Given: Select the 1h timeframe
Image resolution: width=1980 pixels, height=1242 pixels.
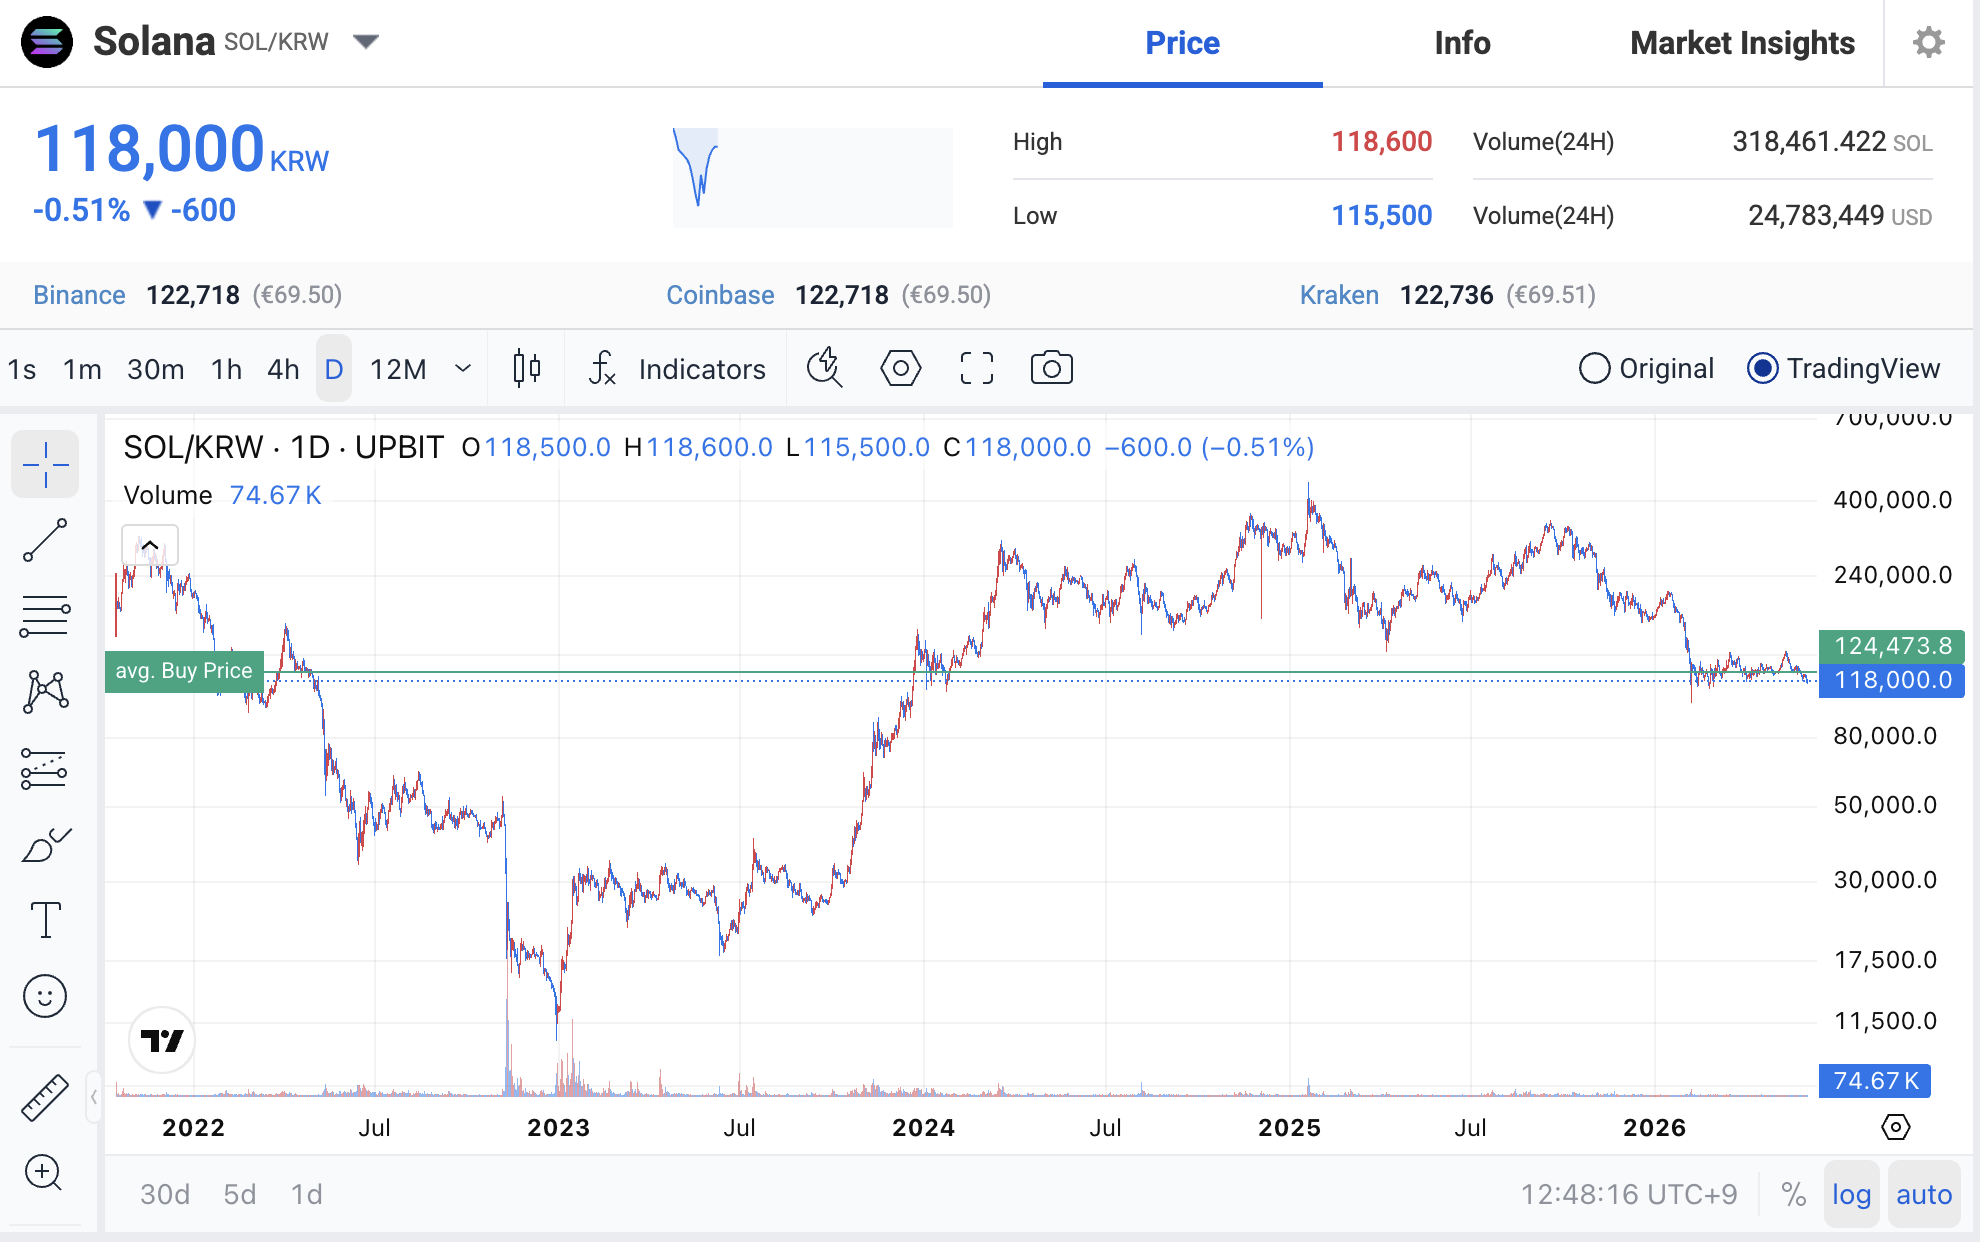Looking at the screenshot, I should tap(226, 369).
